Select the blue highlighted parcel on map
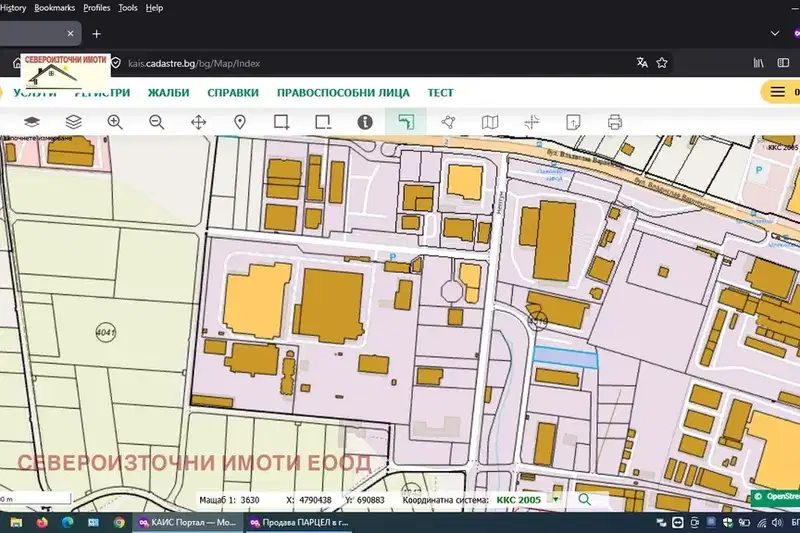This screenshot has width=800, height=533. tap(565, 358)
